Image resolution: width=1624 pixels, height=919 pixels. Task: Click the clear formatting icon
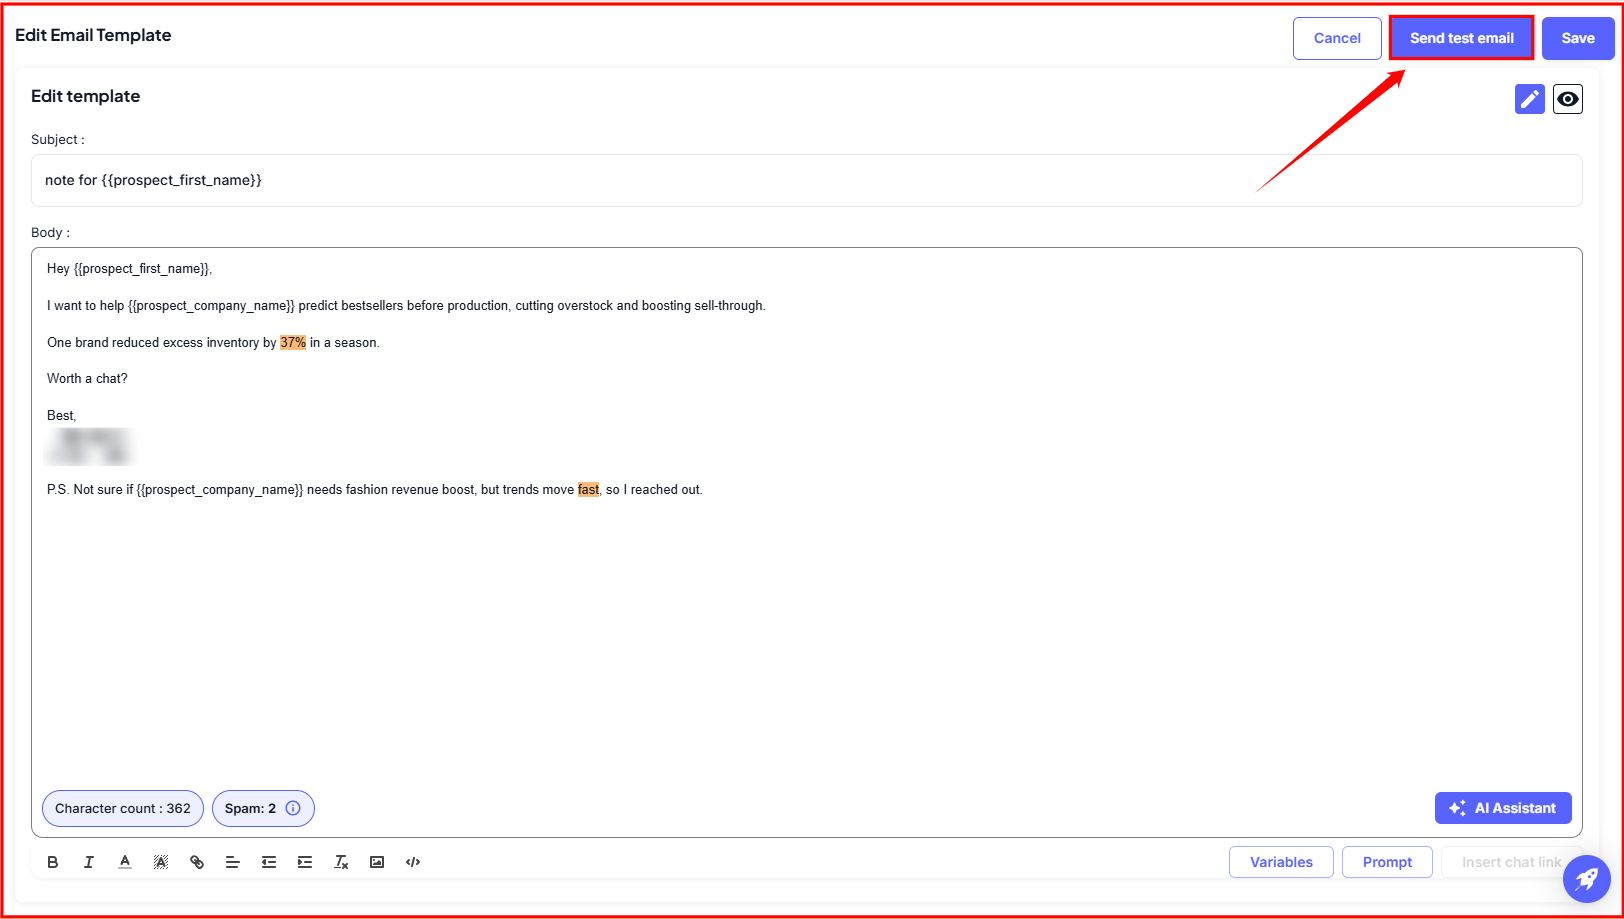tap(341, 862)
